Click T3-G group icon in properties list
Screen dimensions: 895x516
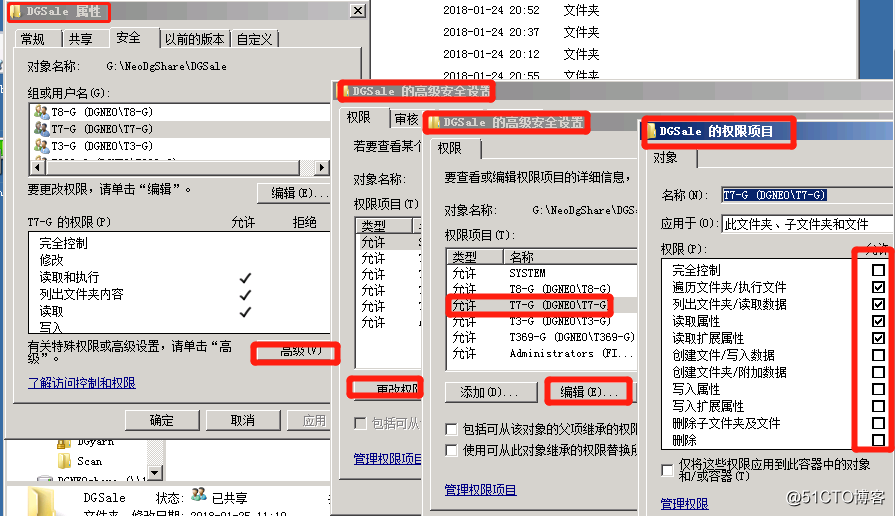pyautogui.click(x=41, y=146)
